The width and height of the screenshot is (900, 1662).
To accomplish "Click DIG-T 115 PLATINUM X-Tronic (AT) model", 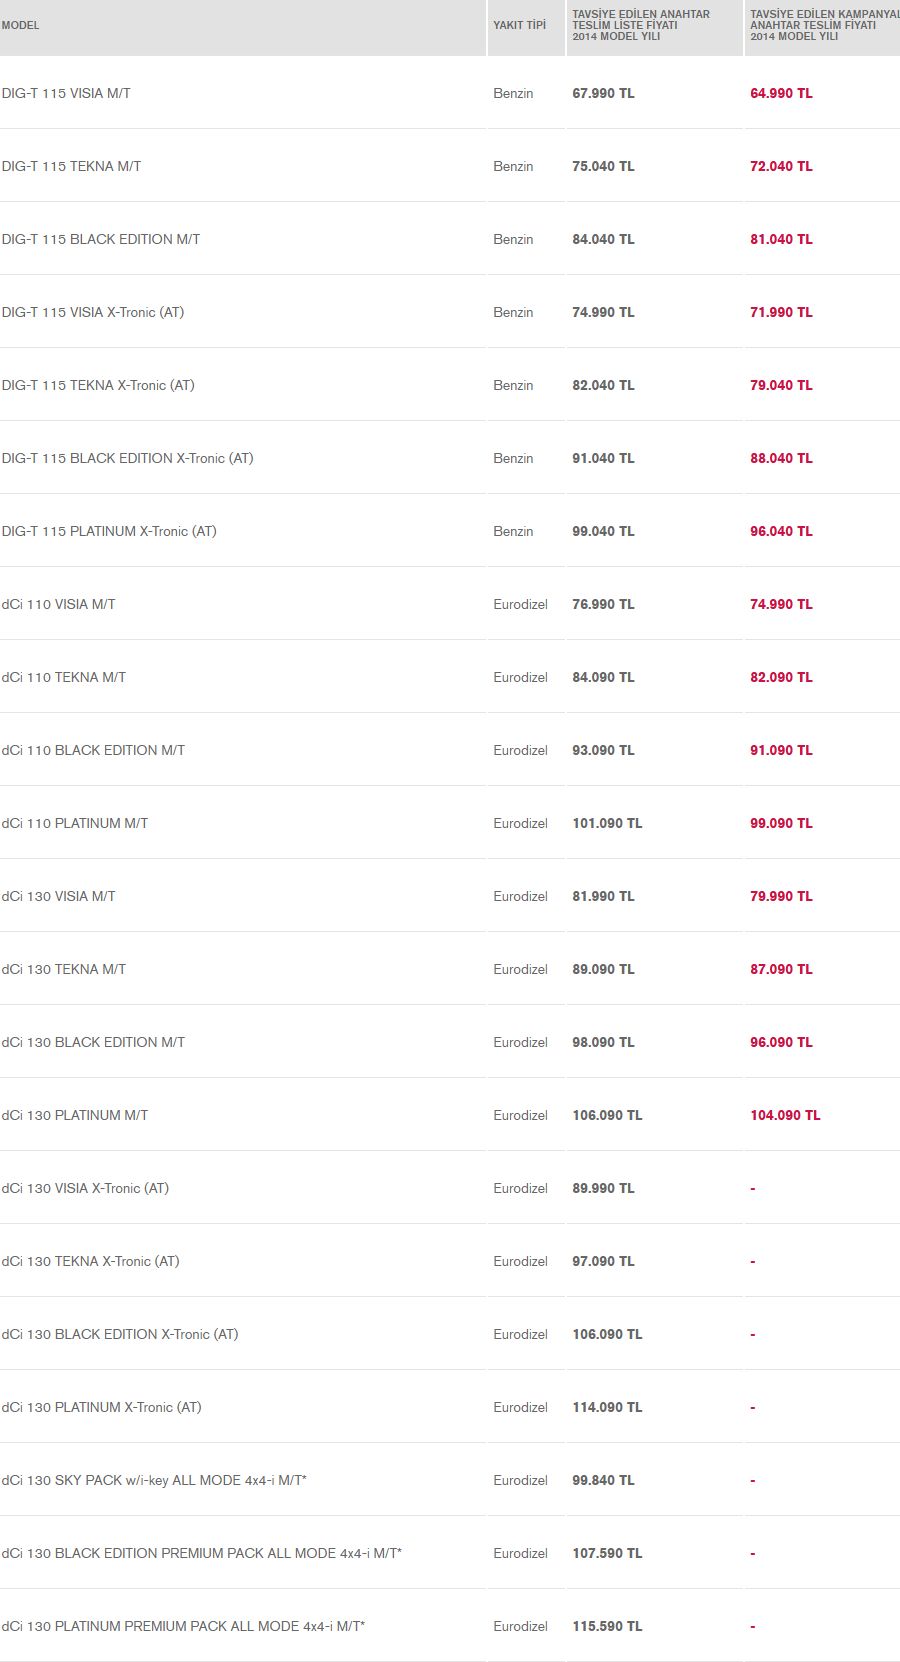I will click(109, 532).
